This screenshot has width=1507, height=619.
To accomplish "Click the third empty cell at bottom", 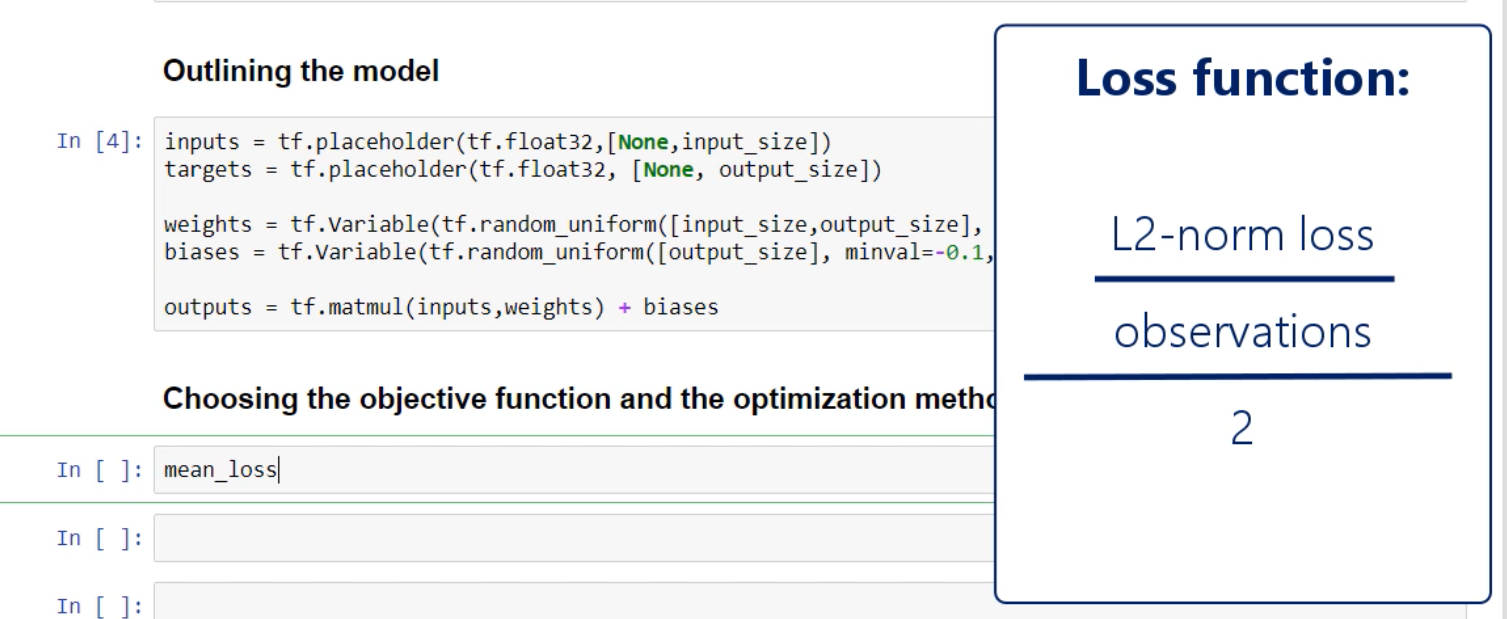I will point(570,603).
